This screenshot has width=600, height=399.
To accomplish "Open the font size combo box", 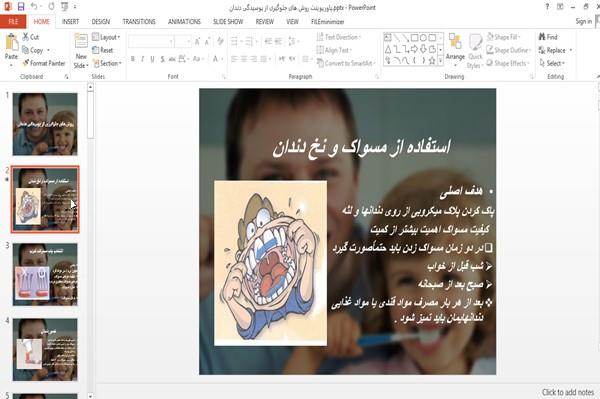I will click(183, 41).
